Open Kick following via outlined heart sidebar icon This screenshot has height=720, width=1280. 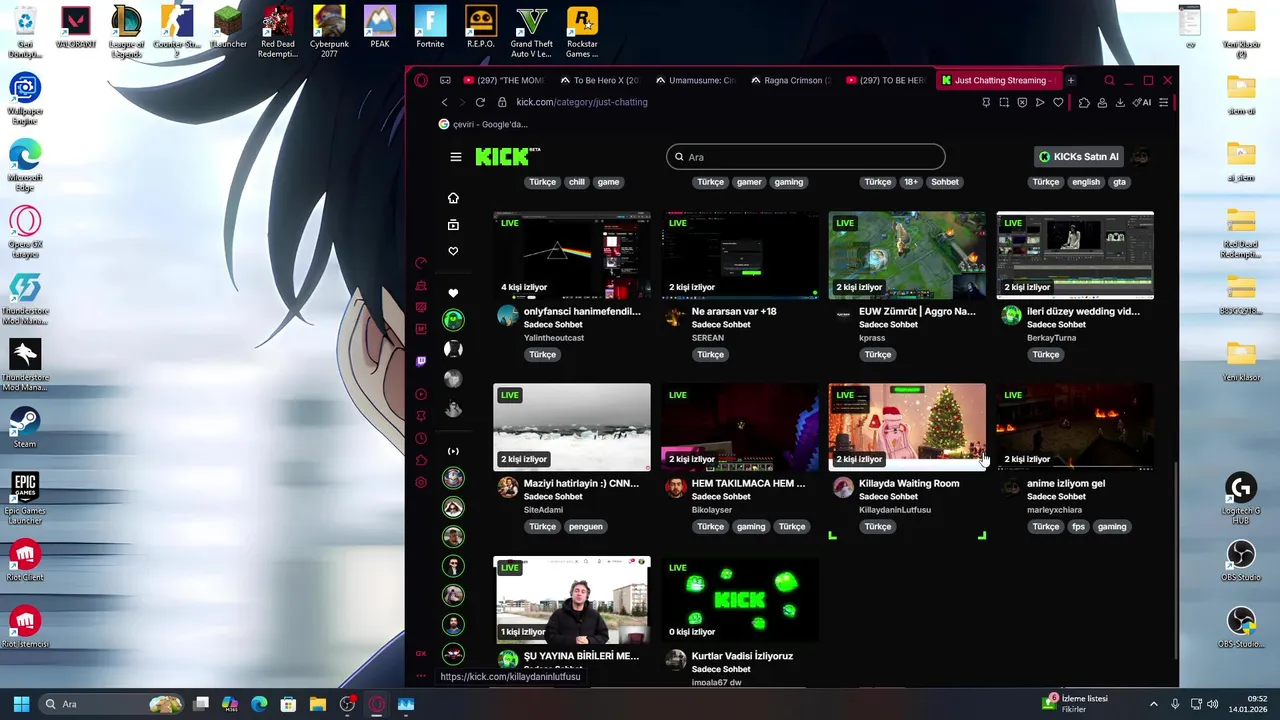point(453,251)
